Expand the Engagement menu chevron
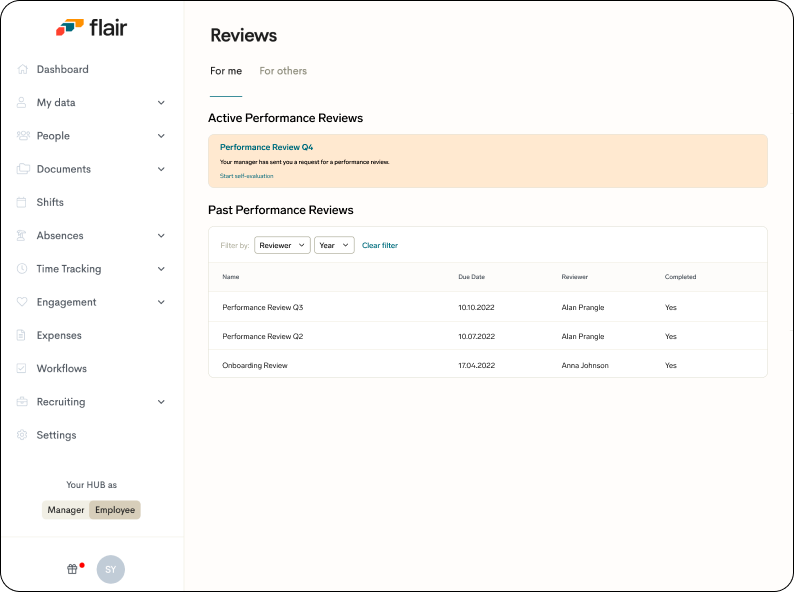 (161, 302)
